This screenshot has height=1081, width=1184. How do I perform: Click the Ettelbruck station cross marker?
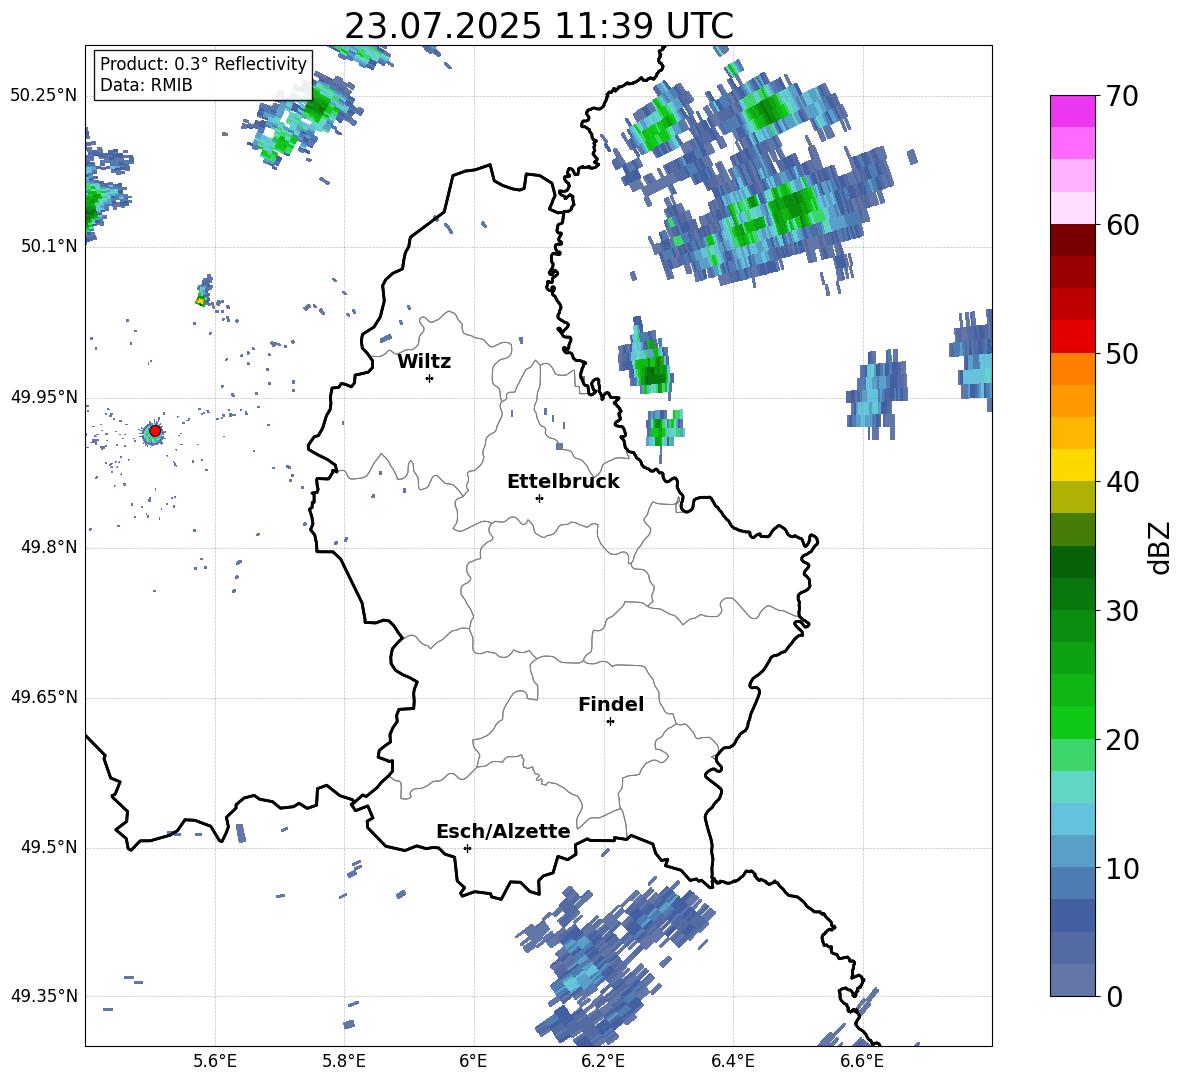539,498
